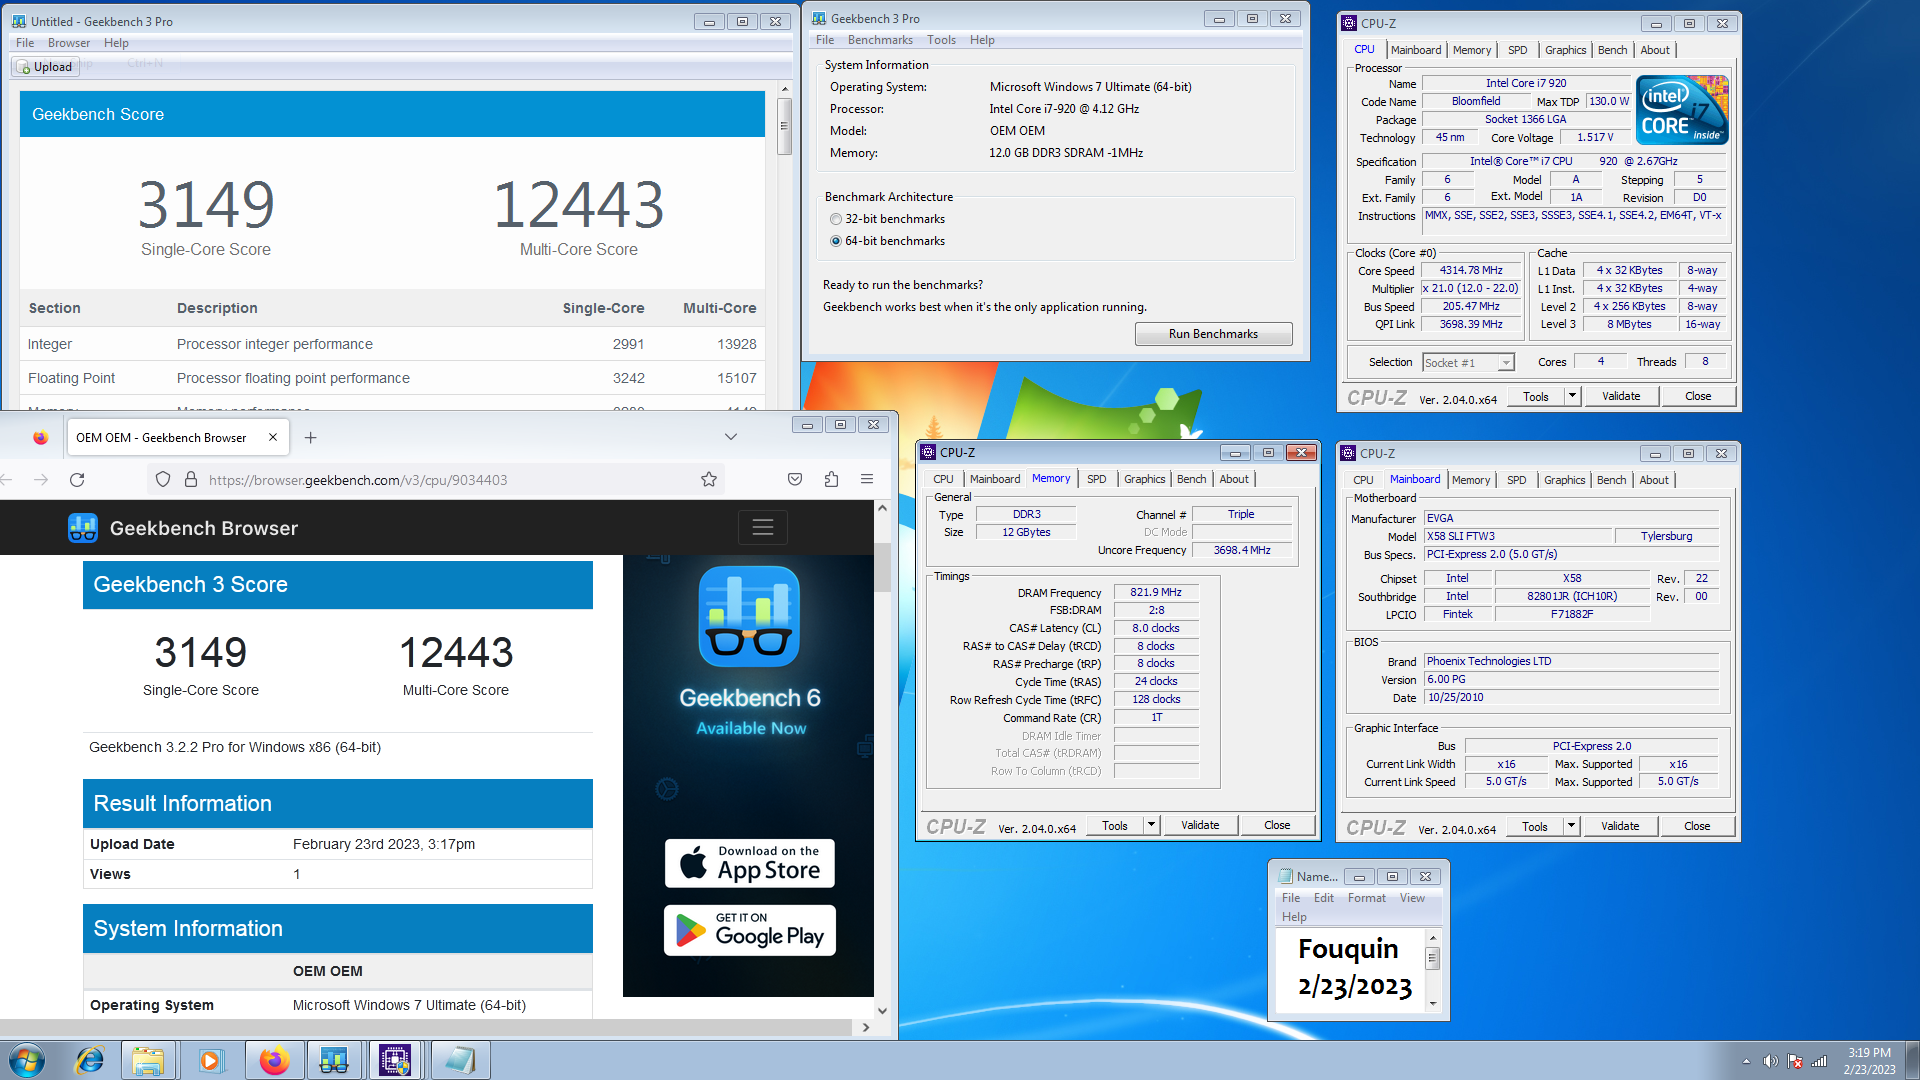The height and width of the screenshot is (1080, 1920).
Task: Open Help menu in Untitled Geekbench window
Action: [x=116, y=43]
